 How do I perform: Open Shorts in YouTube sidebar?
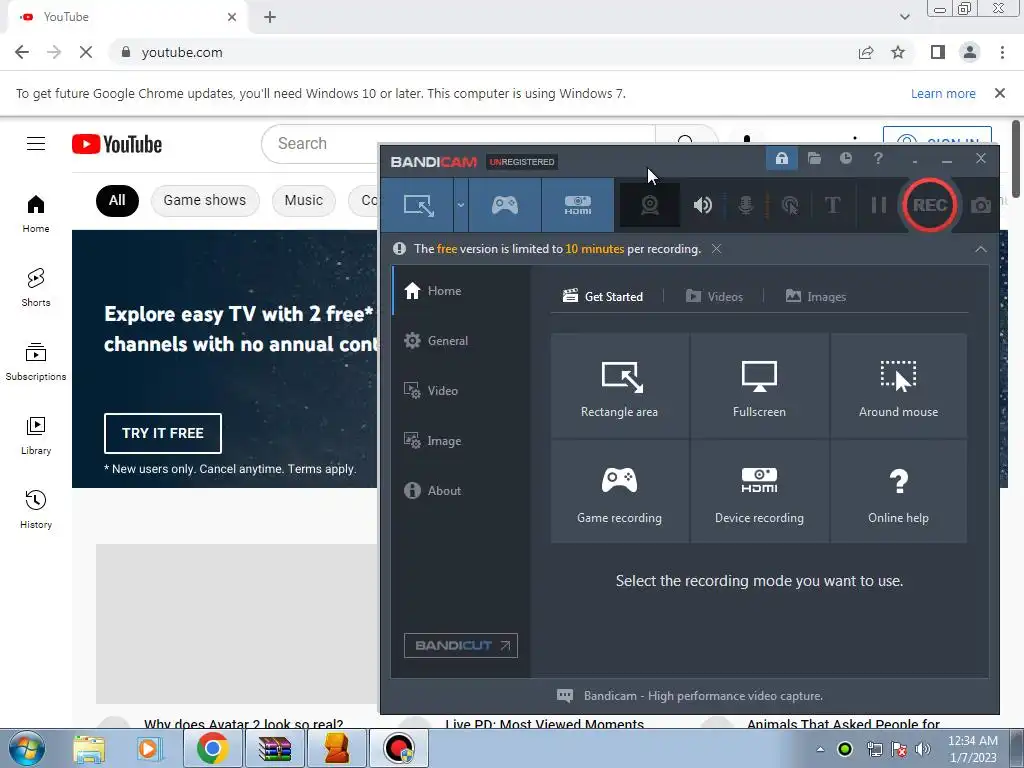(36, 288)
